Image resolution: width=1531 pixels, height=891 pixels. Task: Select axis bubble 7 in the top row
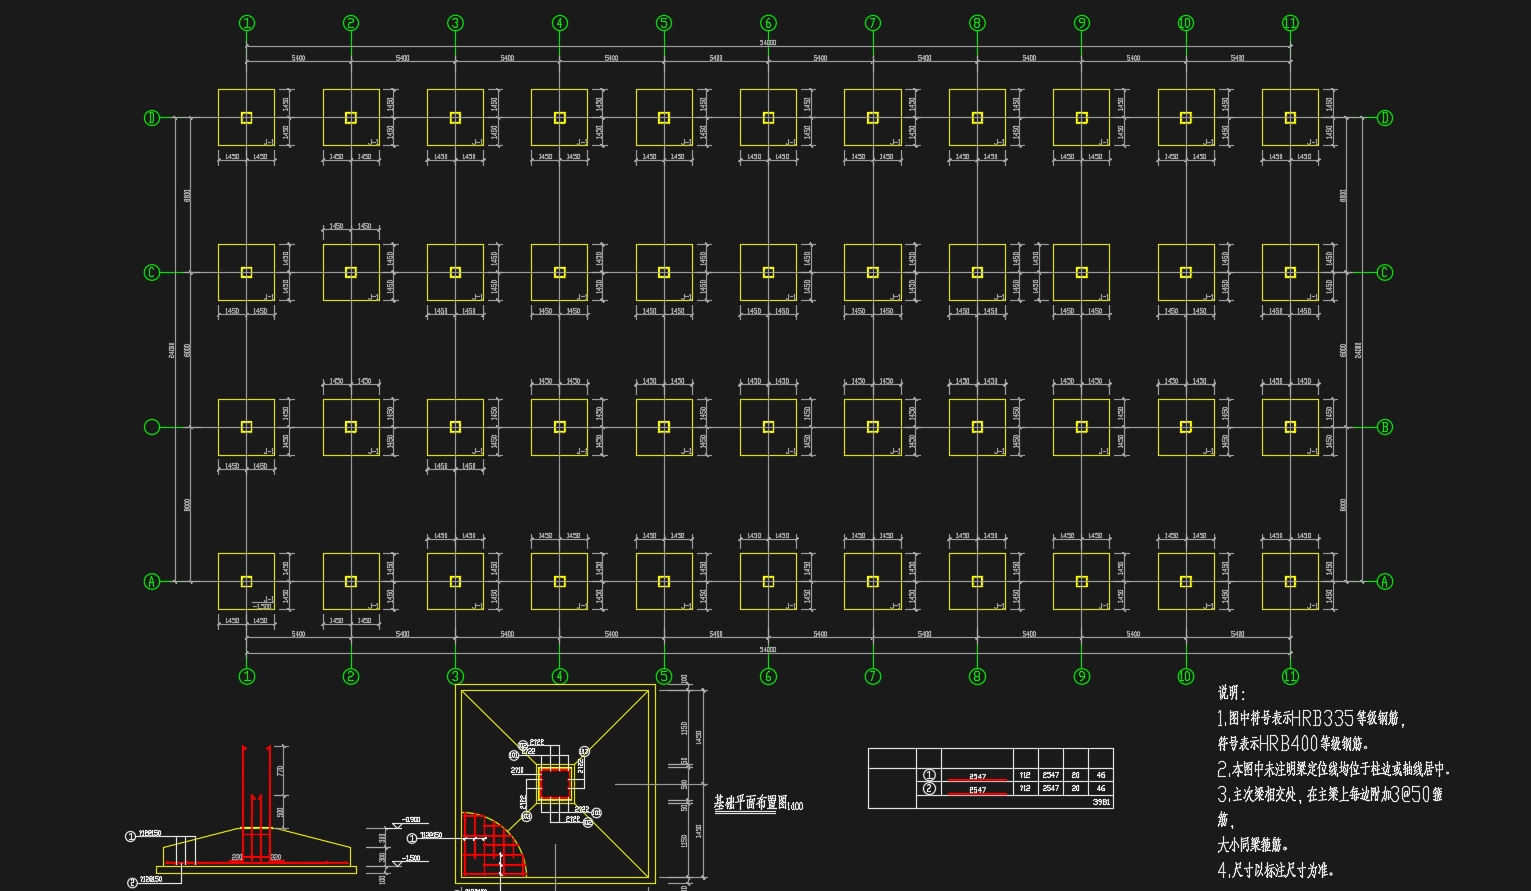click(x=873, y=23)
